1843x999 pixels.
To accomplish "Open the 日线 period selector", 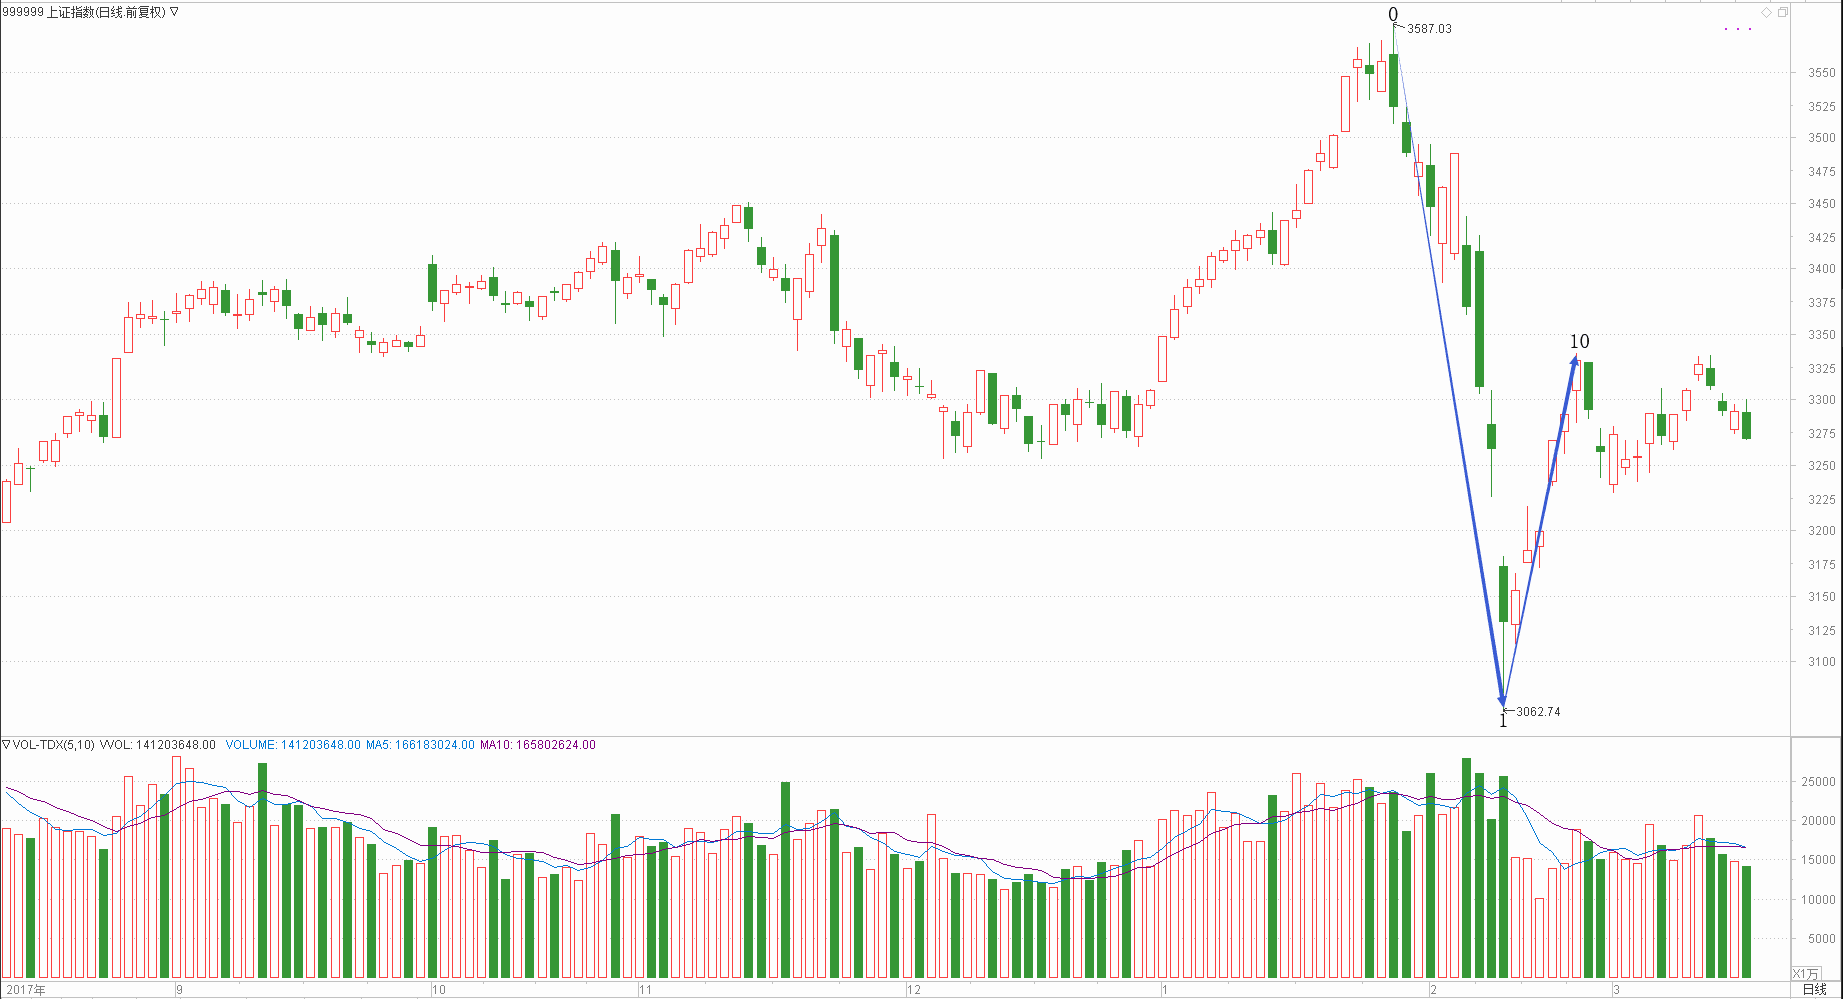I will [1814, 990].
